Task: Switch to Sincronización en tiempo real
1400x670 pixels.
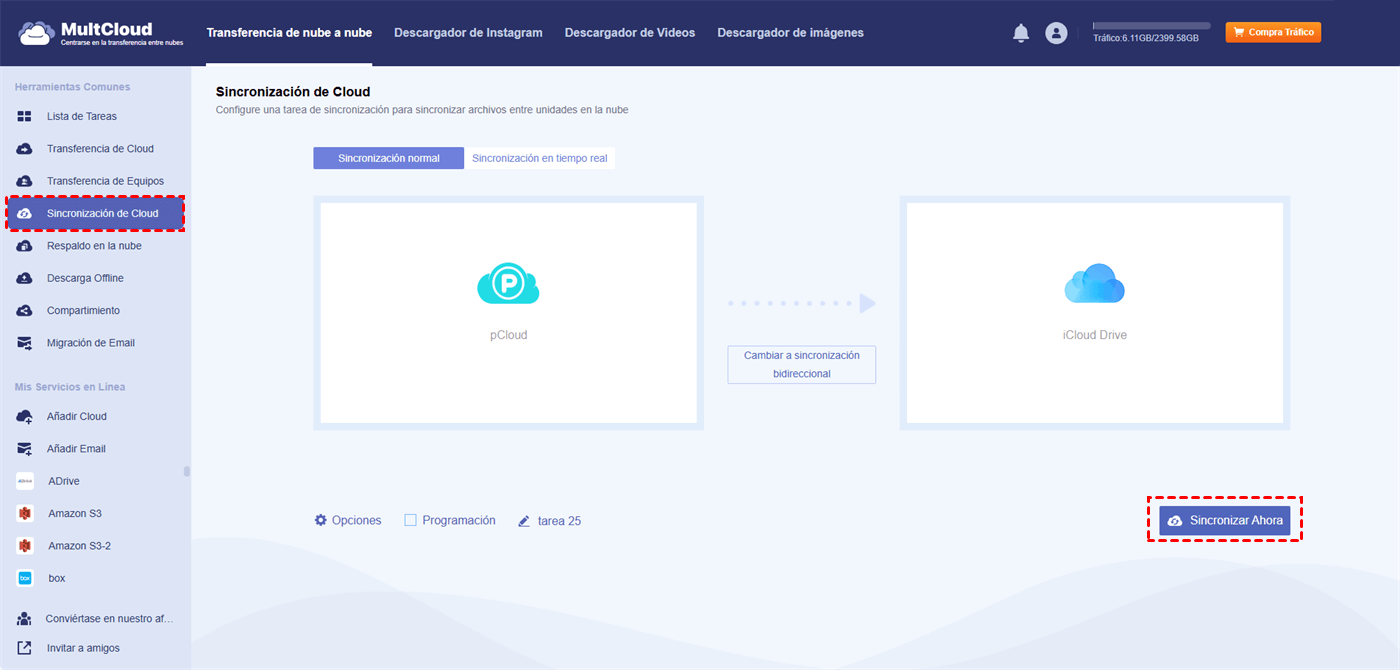Action: pyautogui.click(x=540, y=158)
